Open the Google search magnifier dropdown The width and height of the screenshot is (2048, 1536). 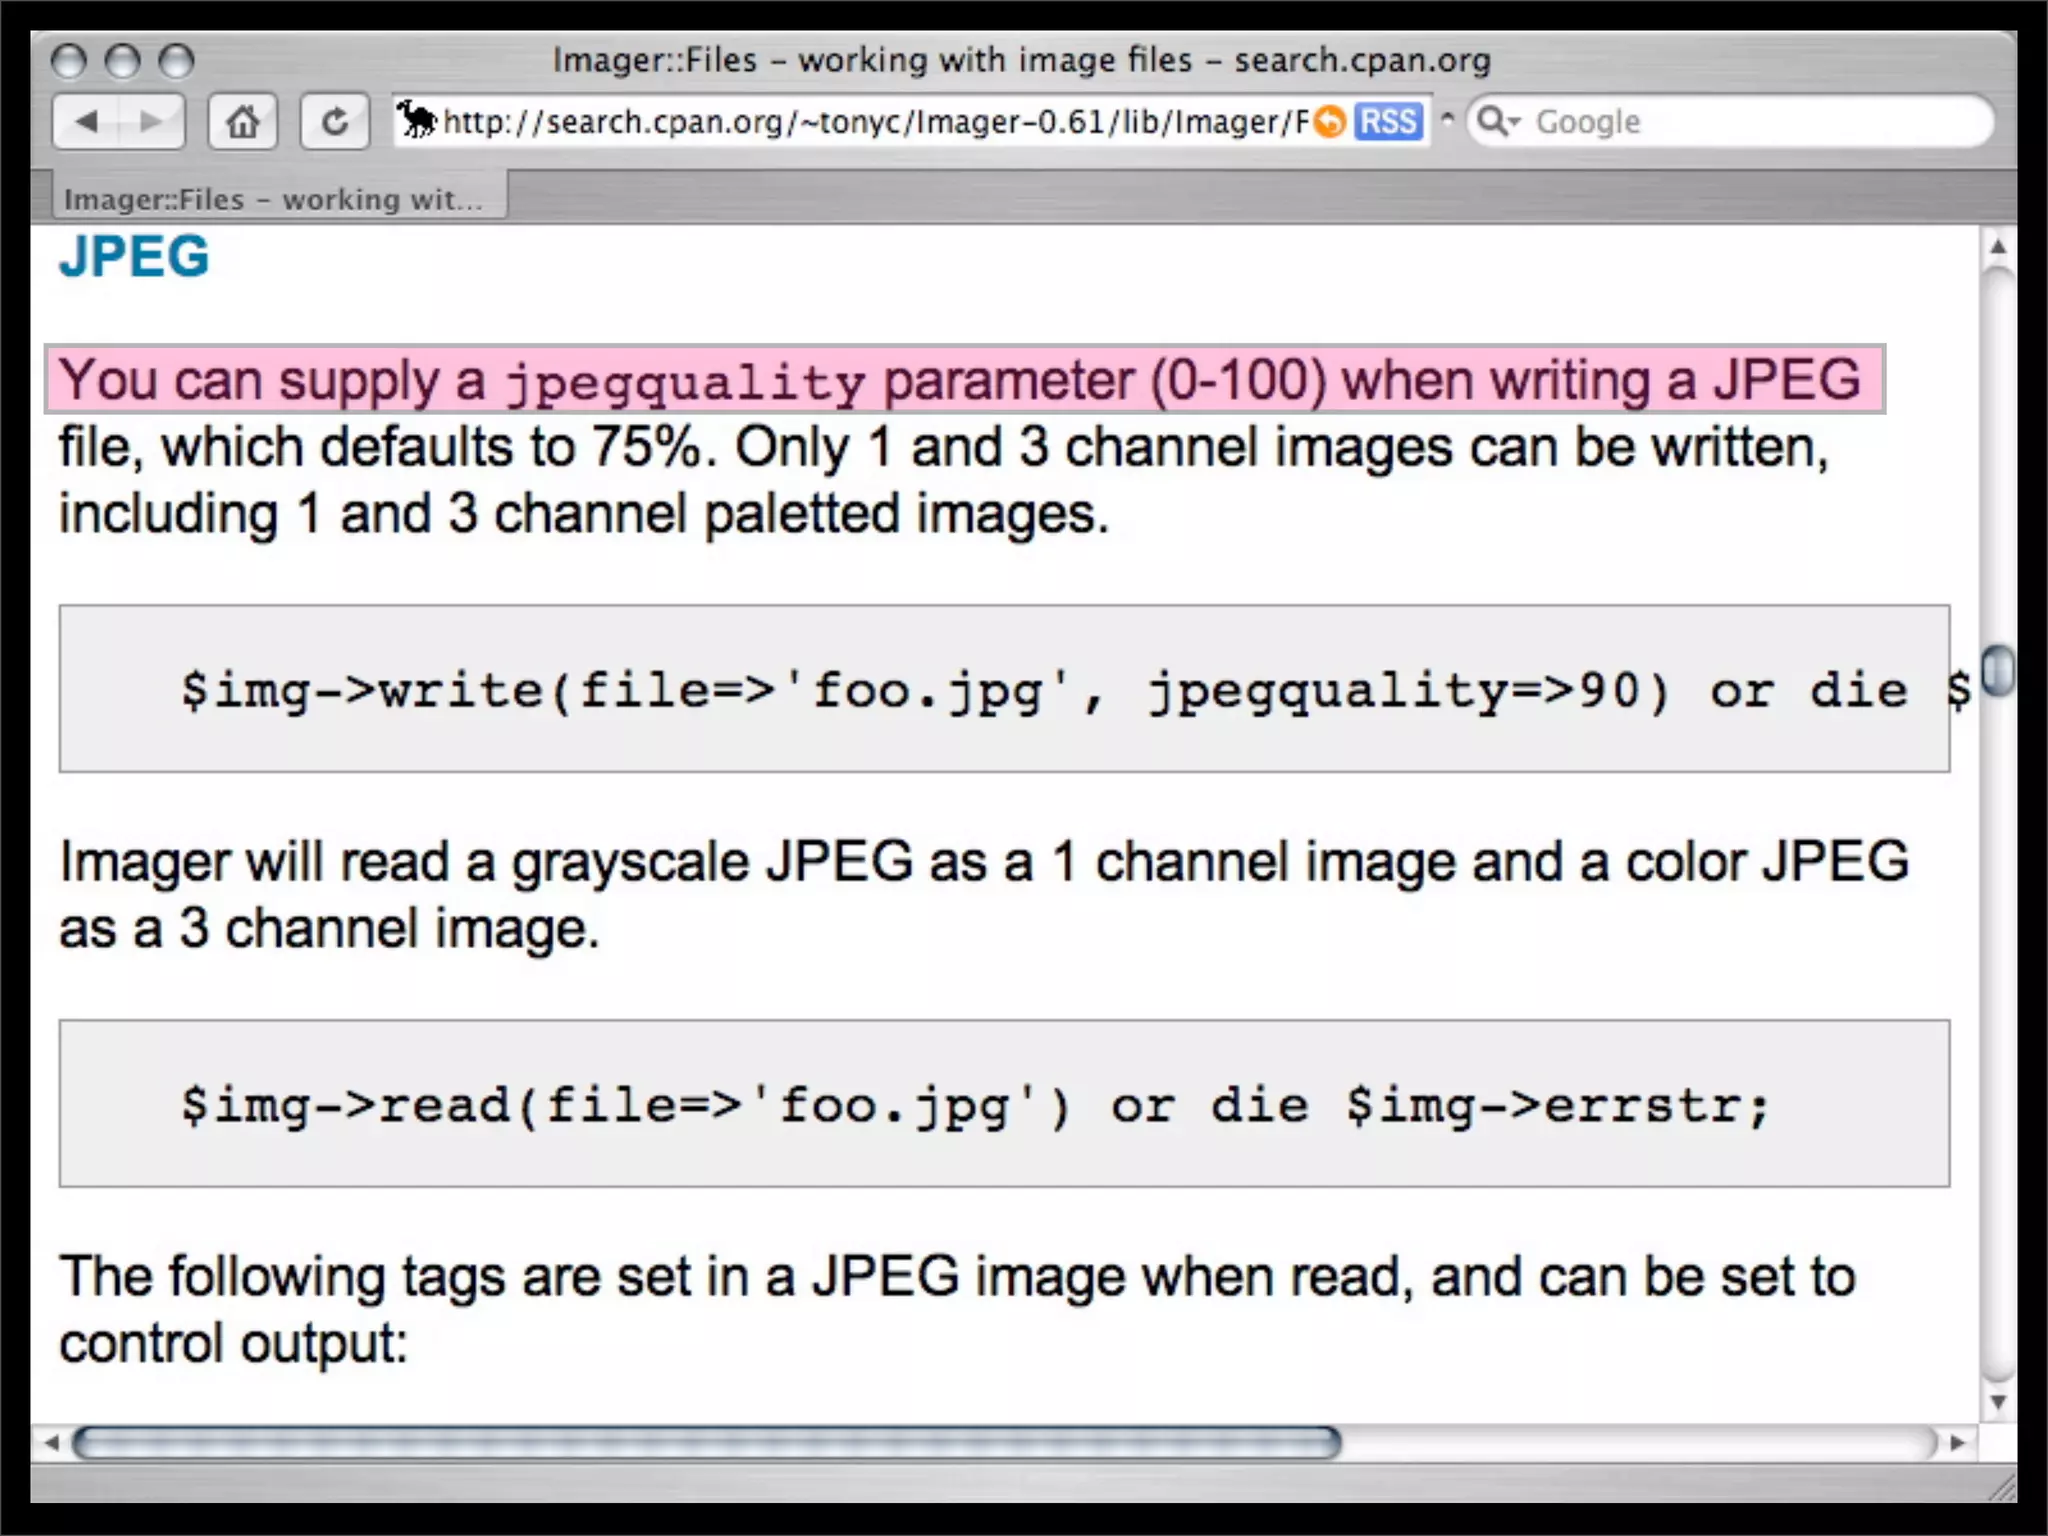(1499, 122)
